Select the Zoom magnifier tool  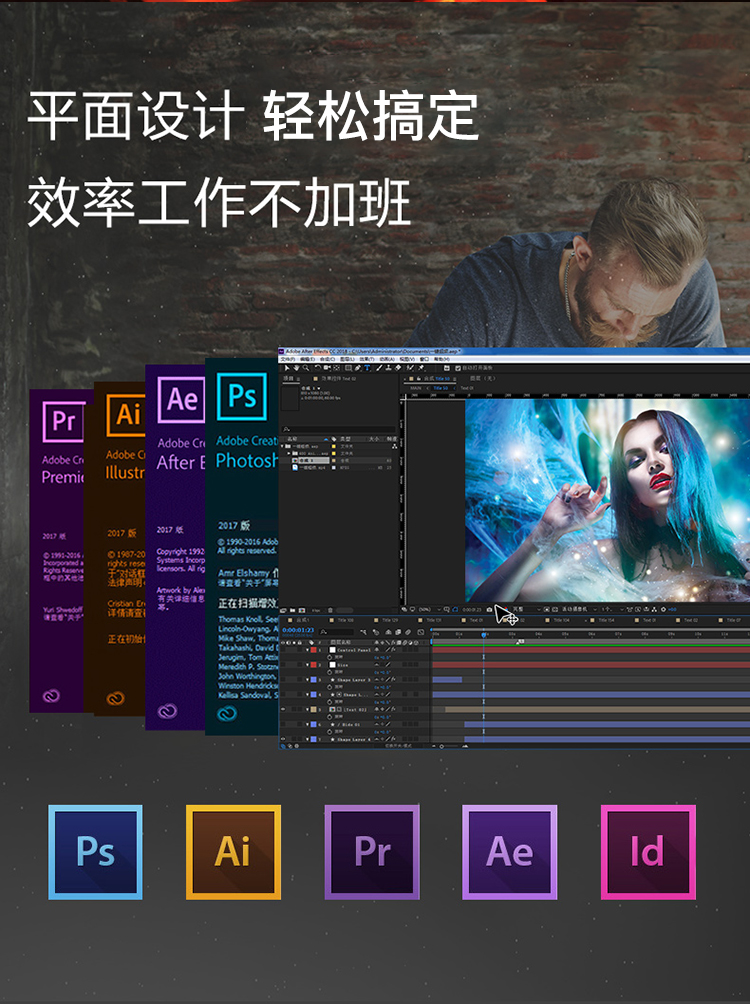click(x=306, y=368)
